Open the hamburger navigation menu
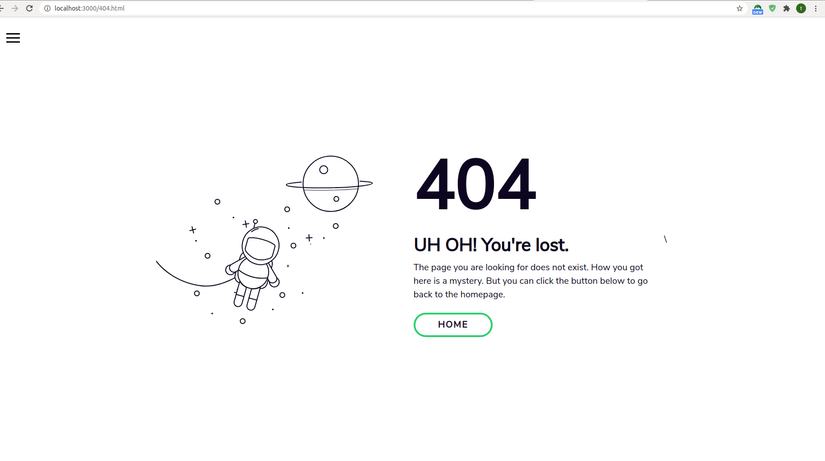Image resolution: width=825 pixels, height=461 pixels. click(x=13, y=38)
